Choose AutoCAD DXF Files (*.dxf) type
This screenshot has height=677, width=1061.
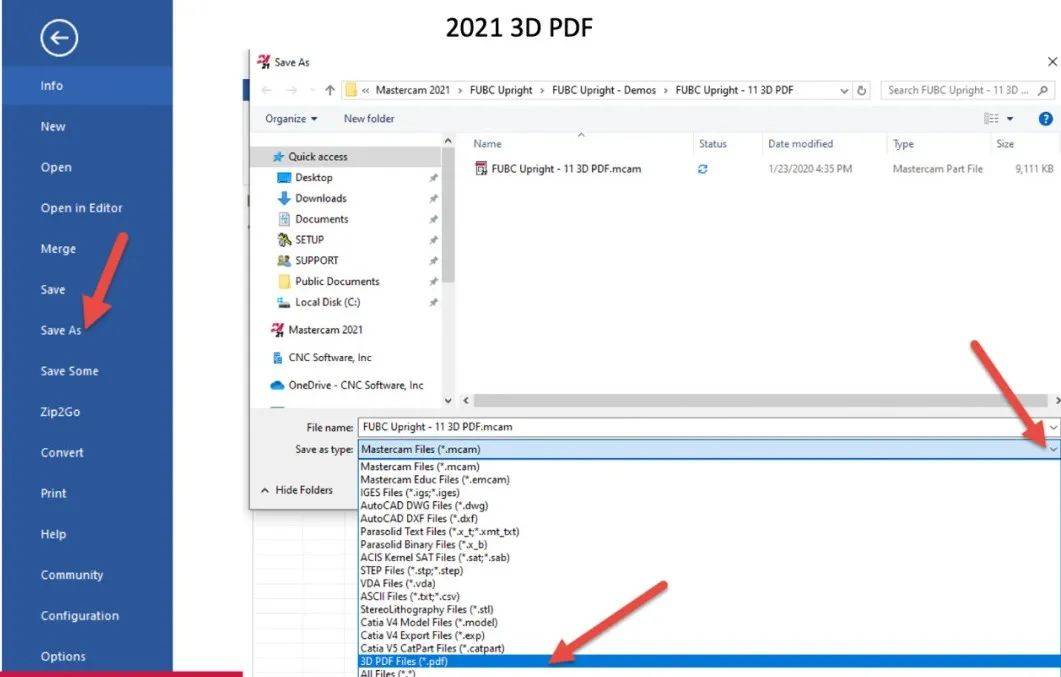419,518
